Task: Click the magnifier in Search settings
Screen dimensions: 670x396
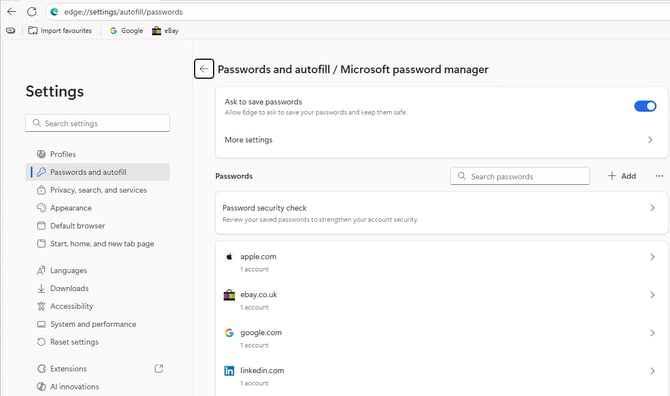Action: [37, 123]
